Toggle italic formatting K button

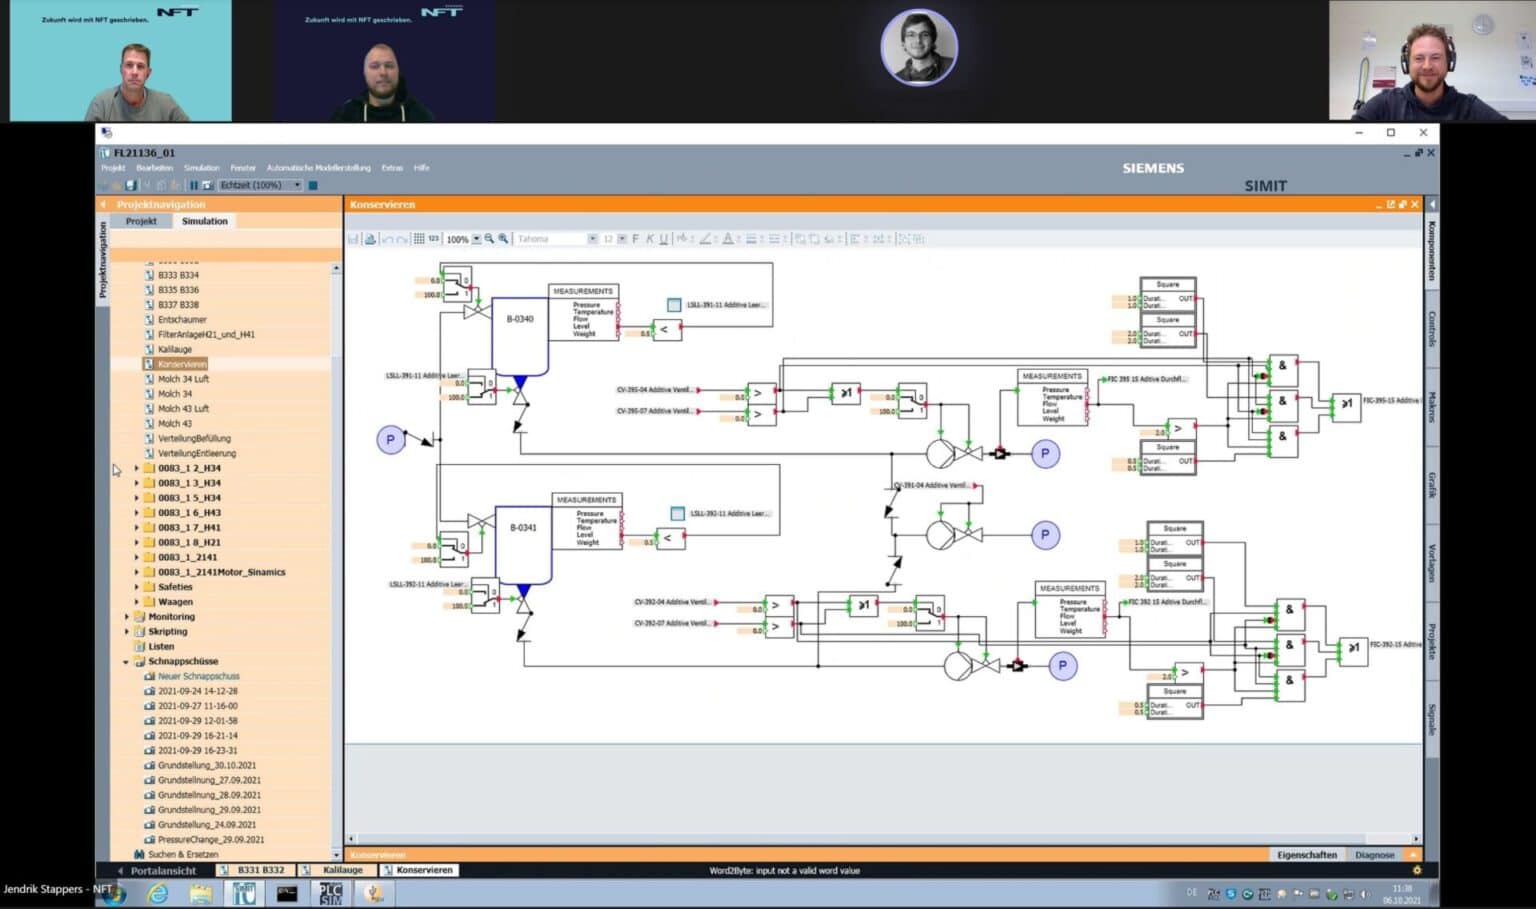(649, 239)
